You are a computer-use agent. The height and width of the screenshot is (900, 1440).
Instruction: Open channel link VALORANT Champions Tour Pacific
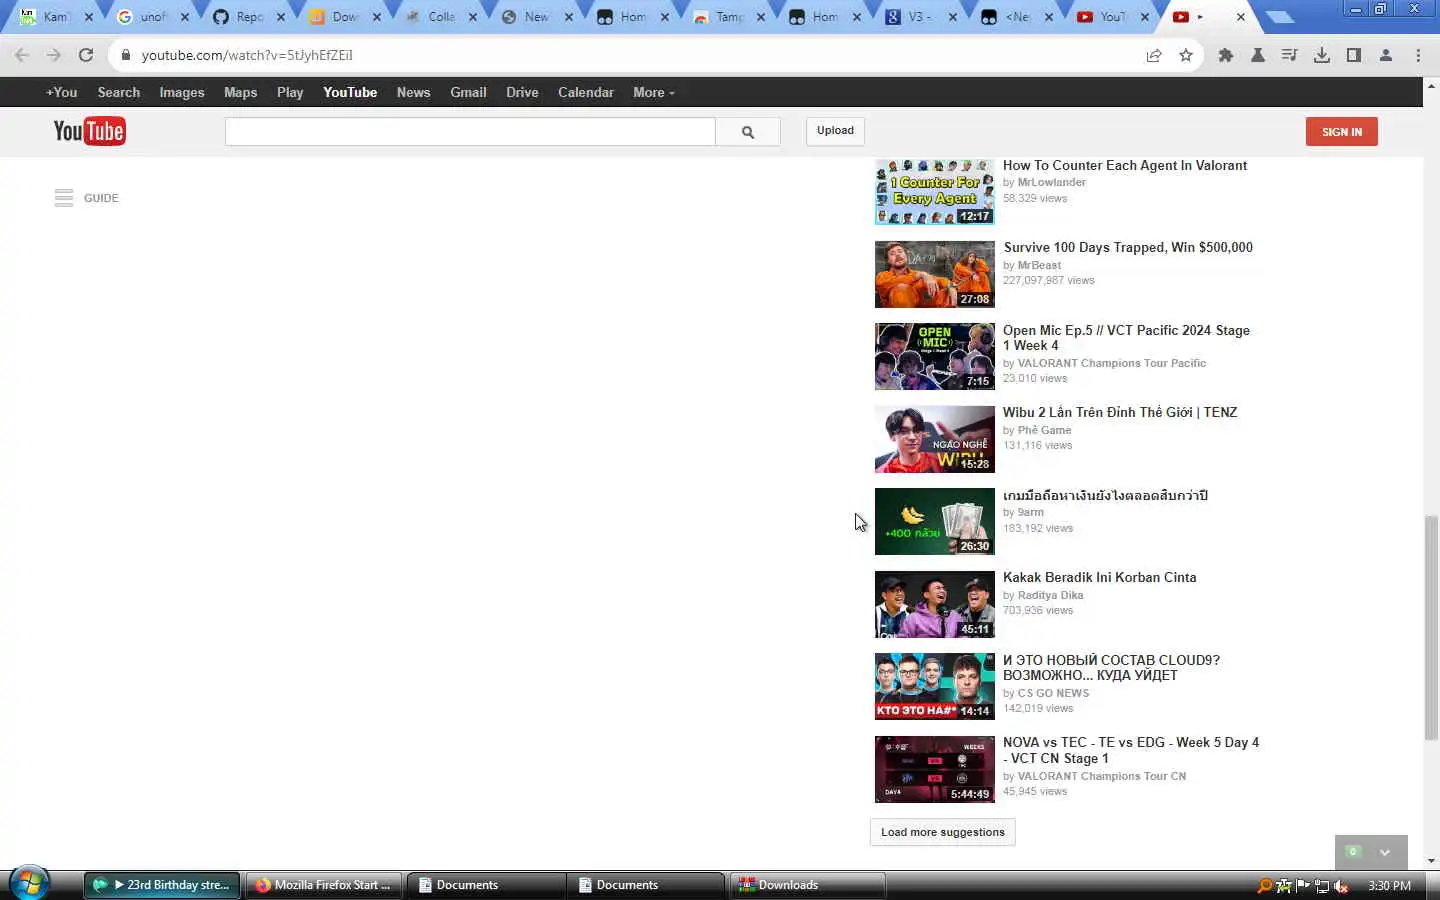tap(1111, 363)
